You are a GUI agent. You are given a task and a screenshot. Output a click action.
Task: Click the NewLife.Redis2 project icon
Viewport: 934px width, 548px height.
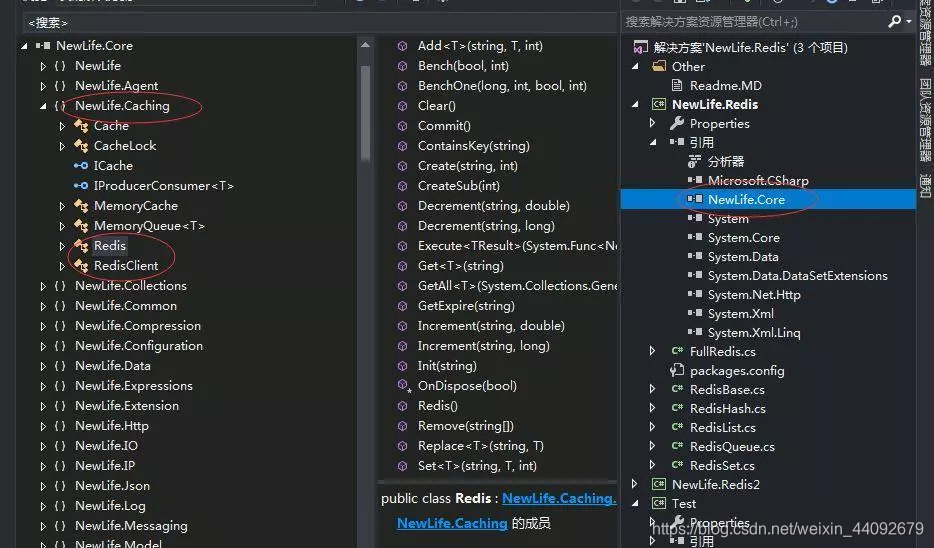point(659,484)
